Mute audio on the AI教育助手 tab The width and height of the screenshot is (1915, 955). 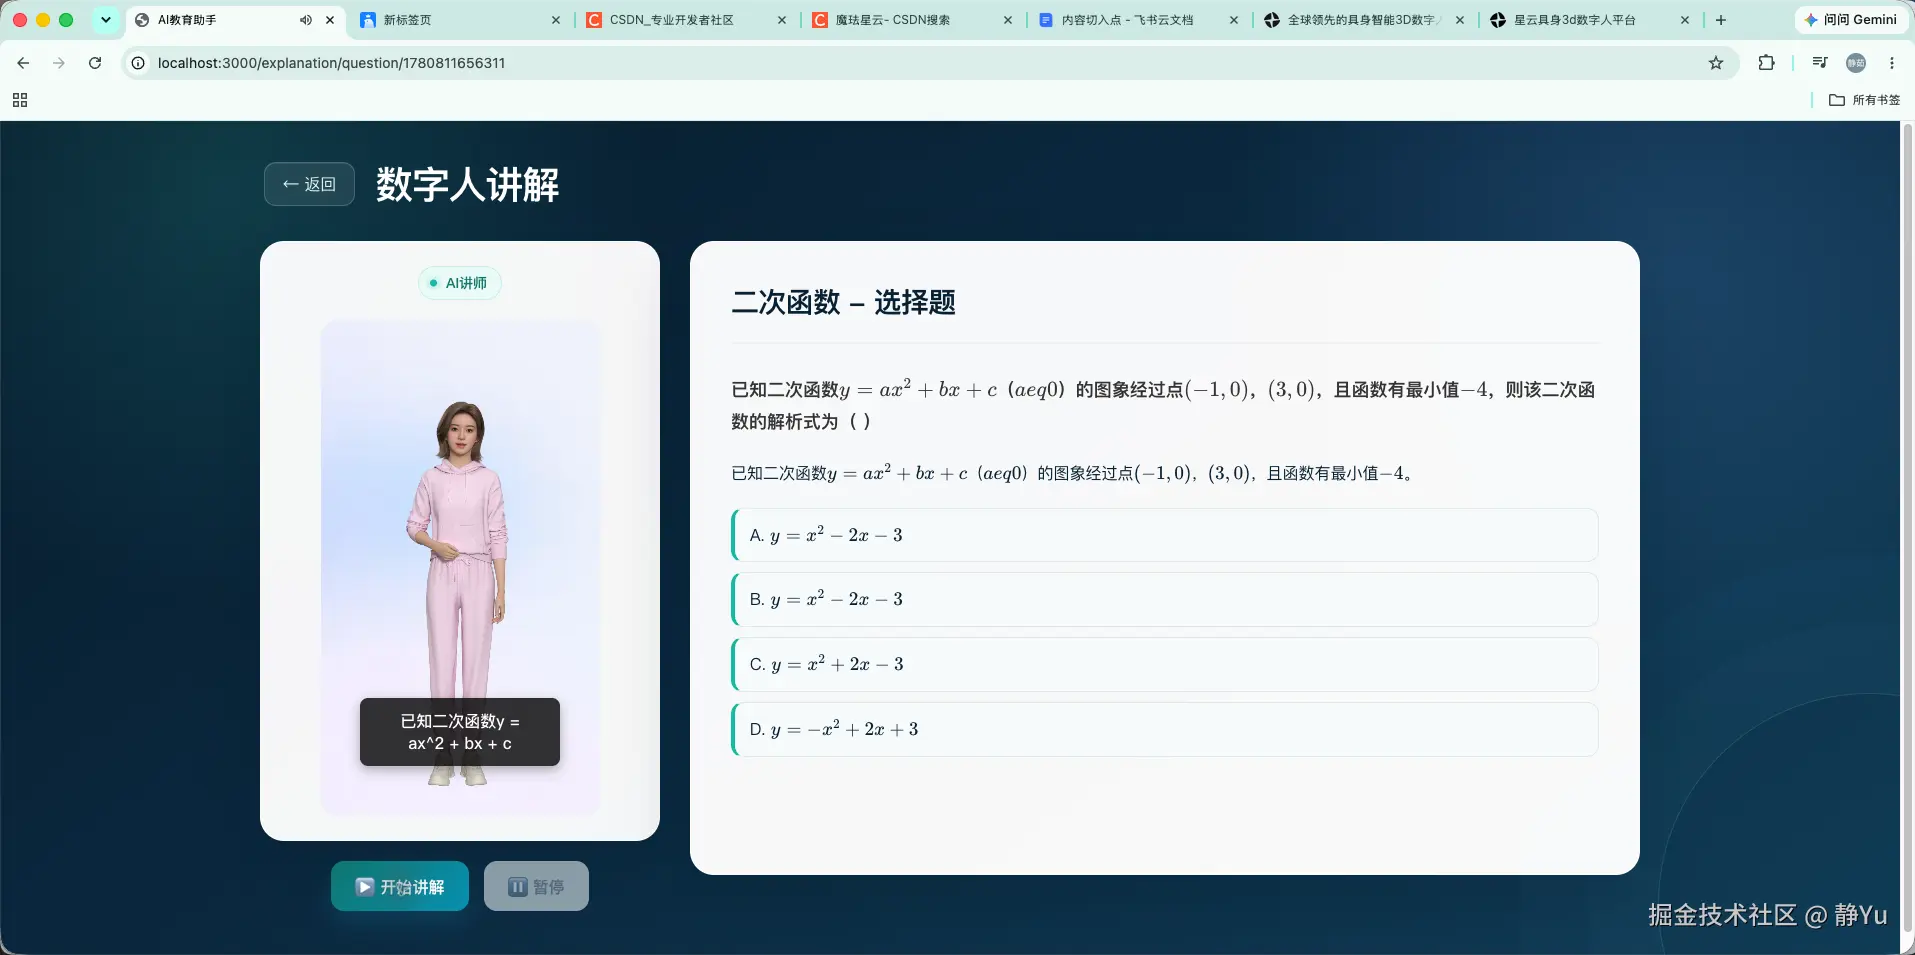(x=305, y=20)
